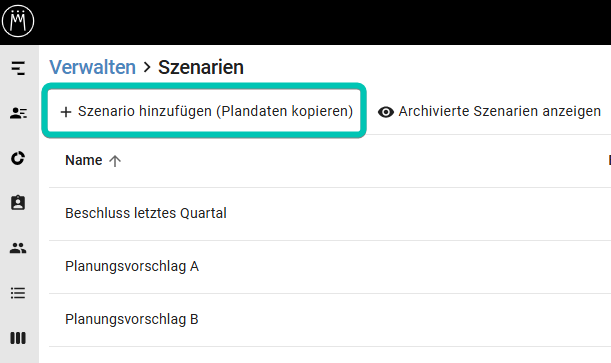
Task: Sort by the arrow next to Name
Action: click(x=115, y=161)
